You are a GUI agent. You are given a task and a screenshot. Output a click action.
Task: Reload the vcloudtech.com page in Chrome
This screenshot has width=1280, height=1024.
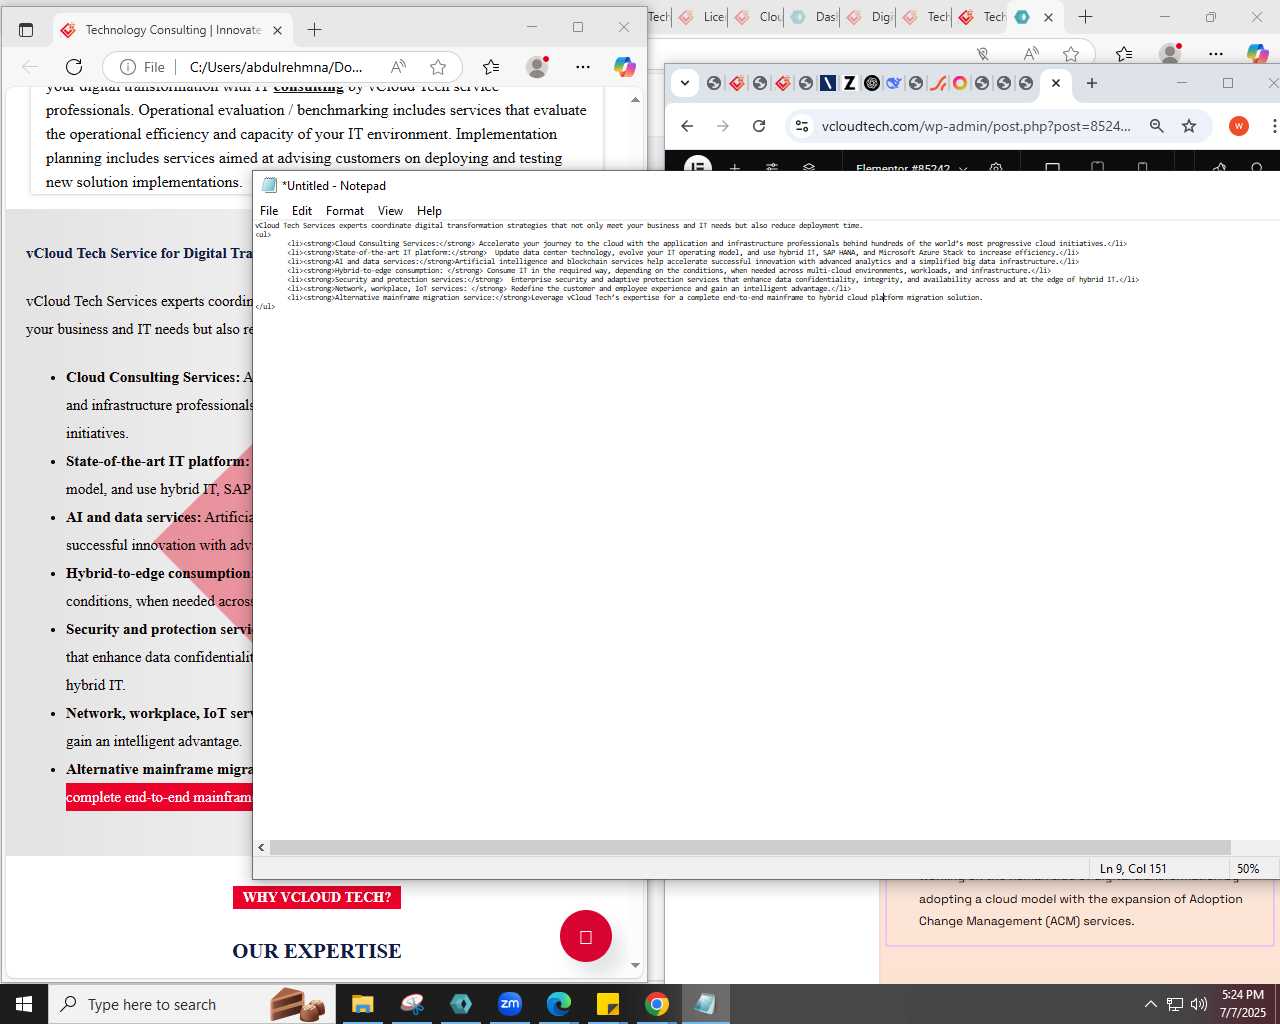point(759,126)
